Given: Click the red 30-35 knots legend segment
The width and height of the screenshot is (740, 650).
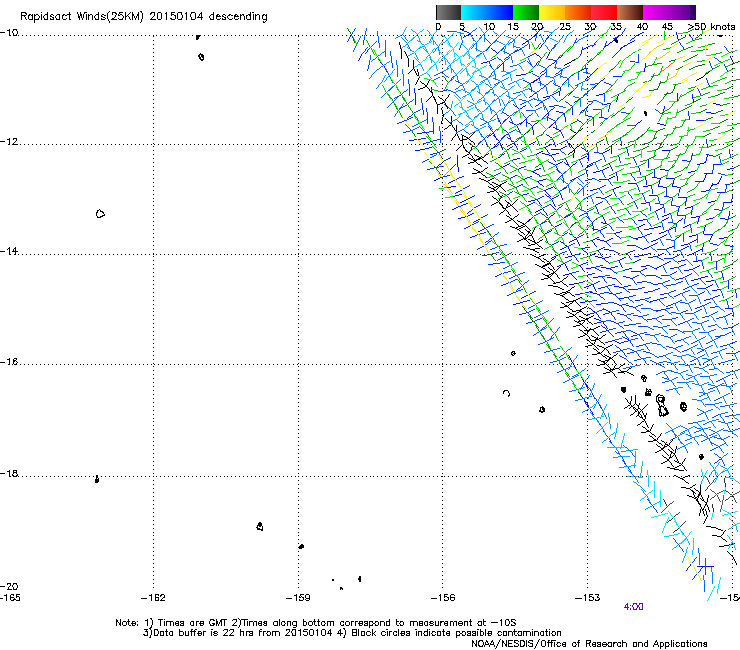Looking at the screenshot, I should coord(604,12).
